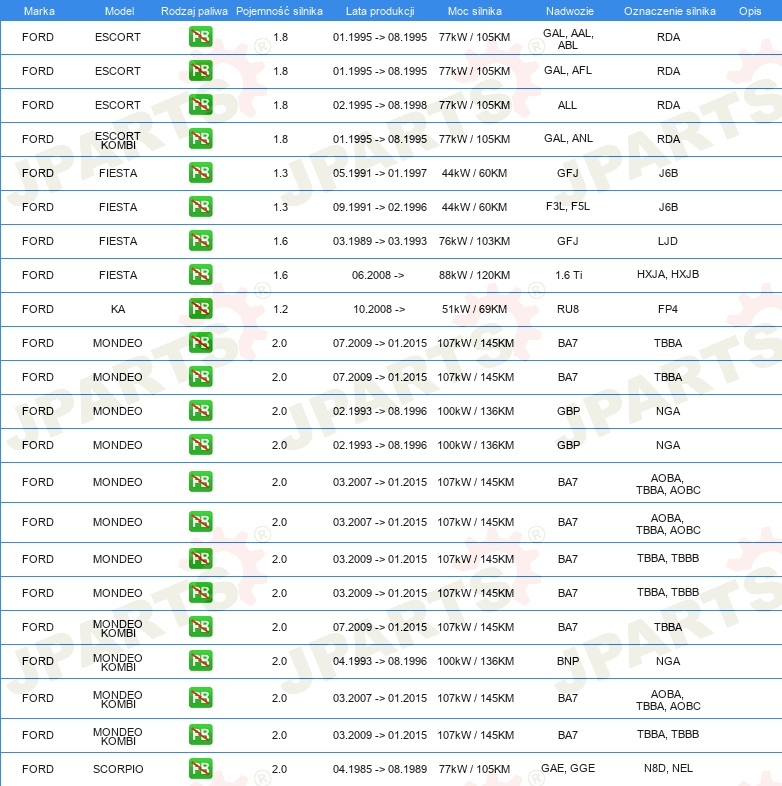Click the petrol fuel icon in the Escort GAL, AFL row
782x786 pixels.
[201, 71]
